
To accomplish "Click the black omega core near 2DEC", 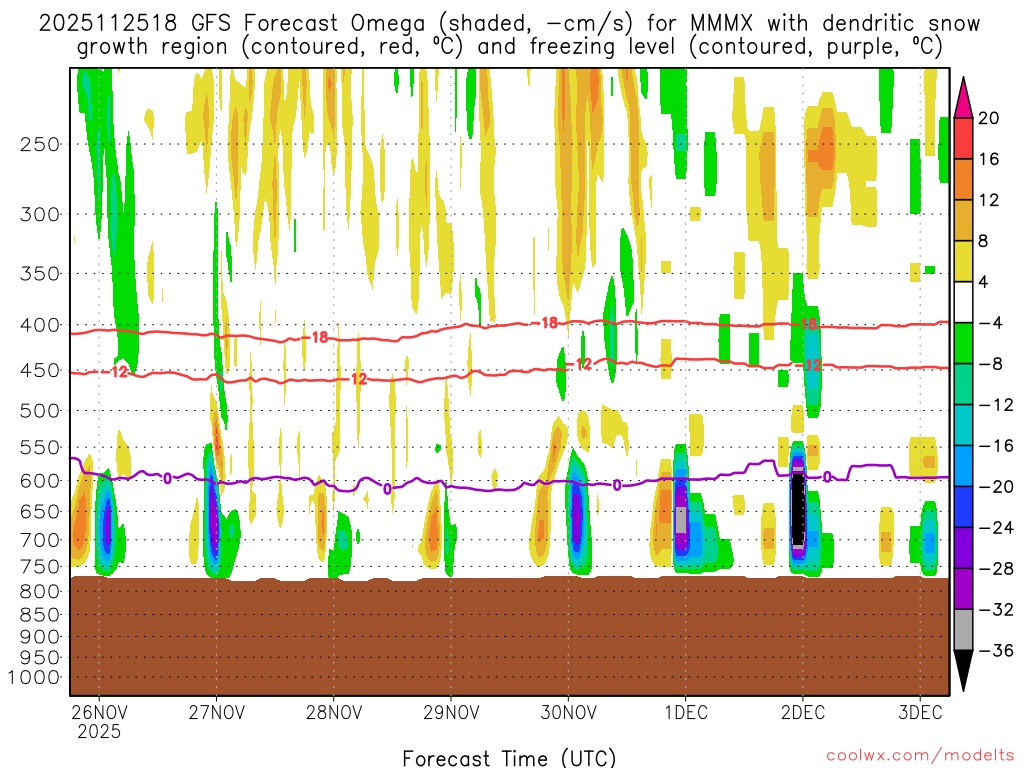I will click(x=797, y=508).
